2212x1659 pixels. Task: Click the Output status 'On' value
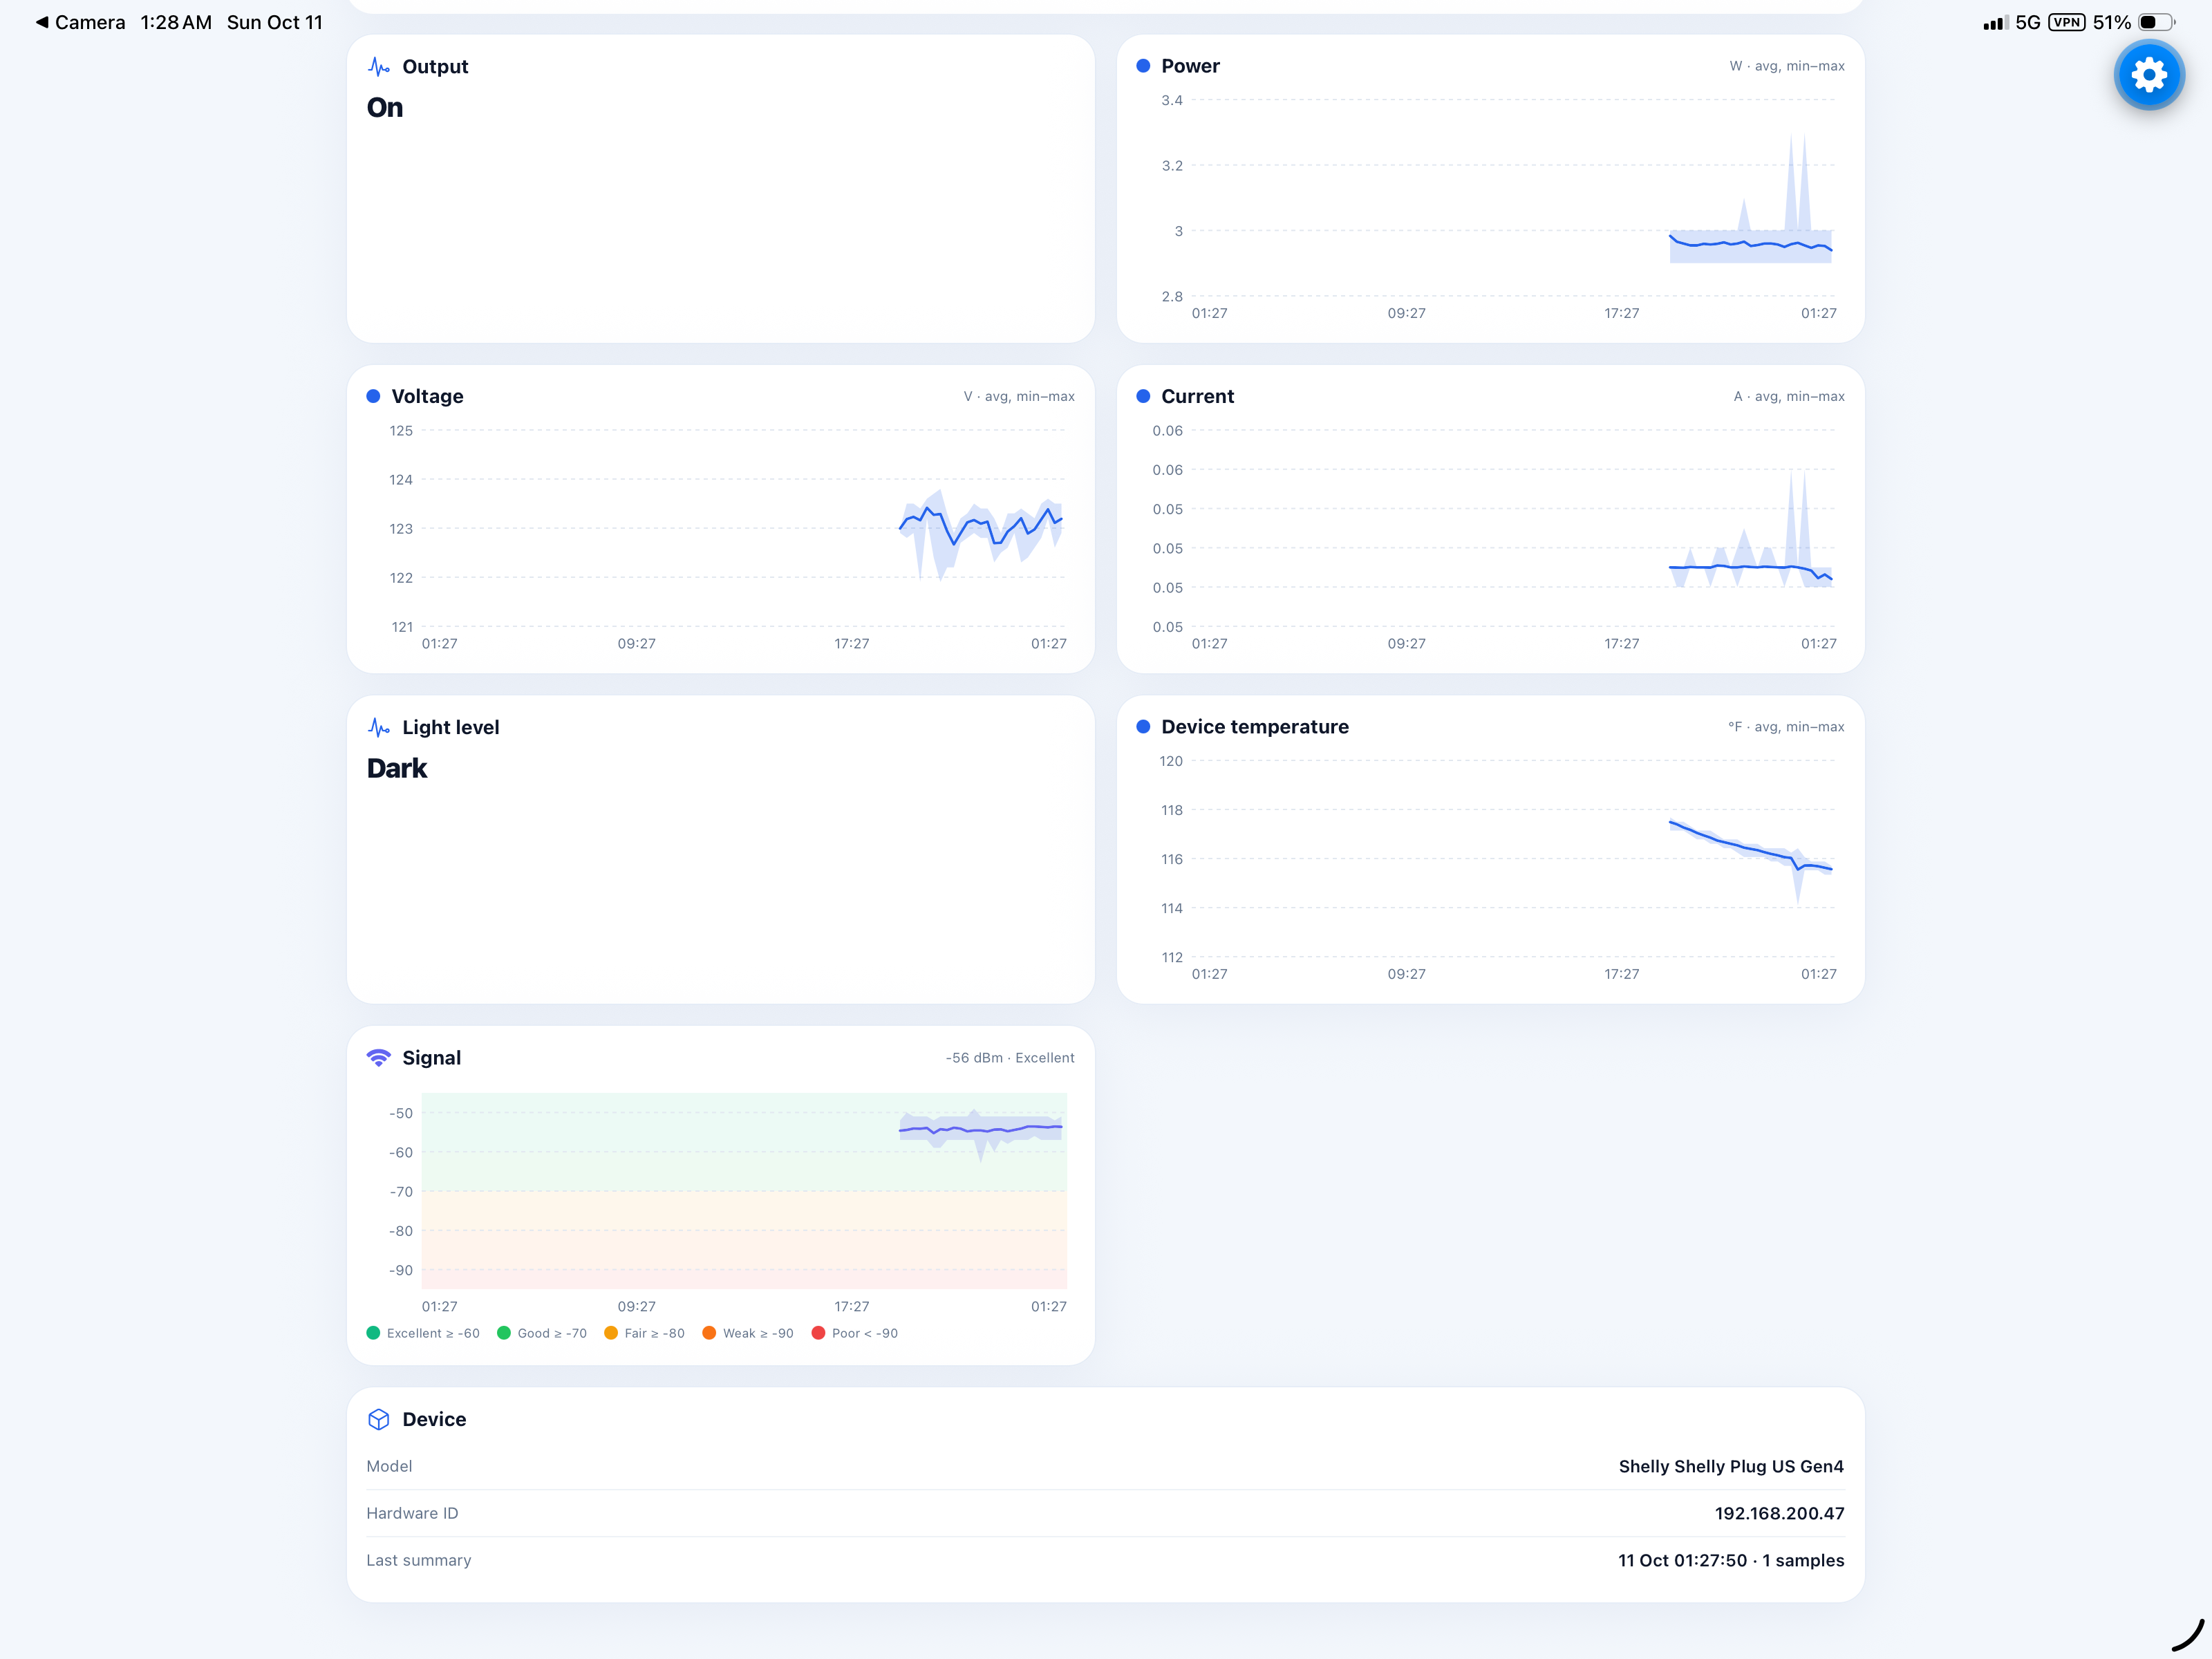tap(385, 108)
